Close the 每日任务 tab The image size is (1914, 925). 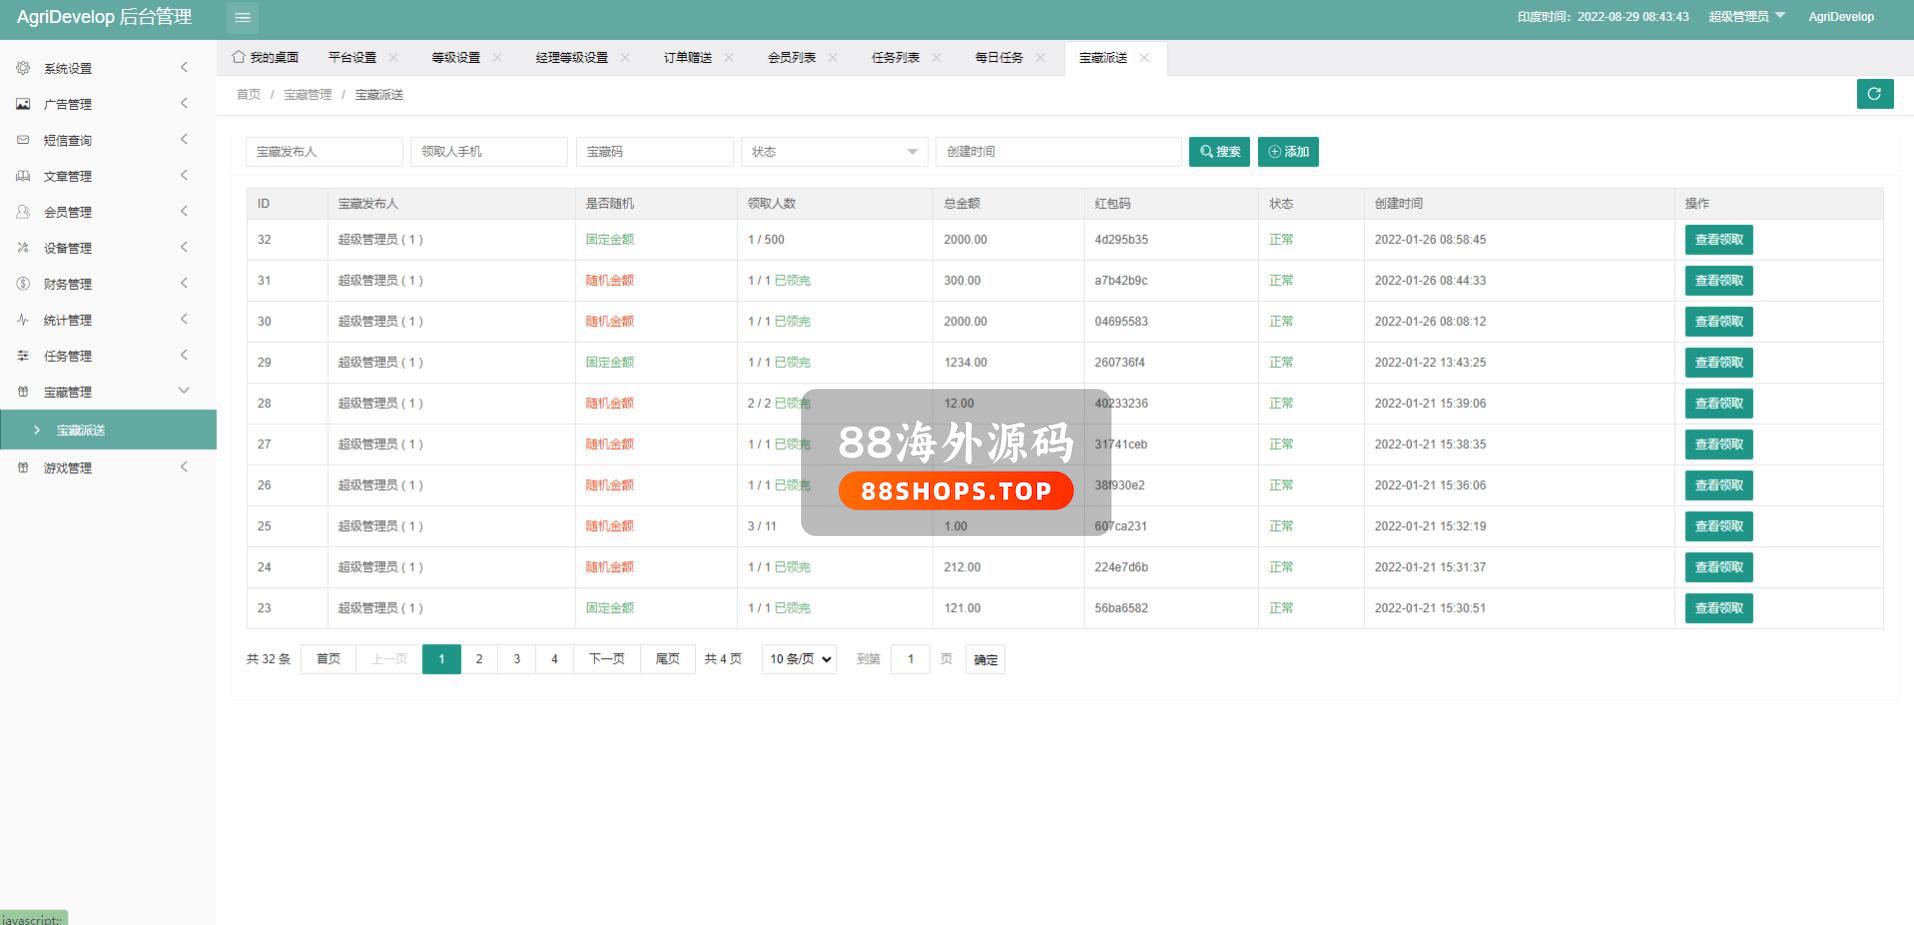click(1040, 58)
